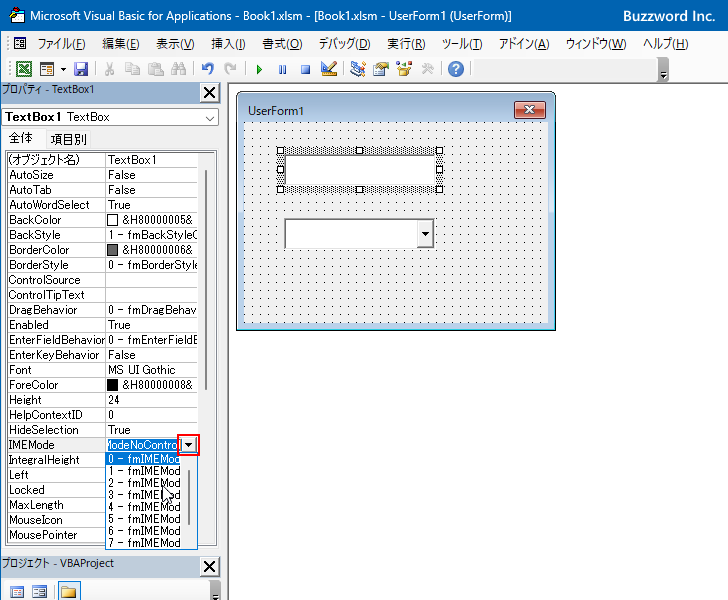
Task: Click the Paste clipboard icon
Action: point(156,69)
